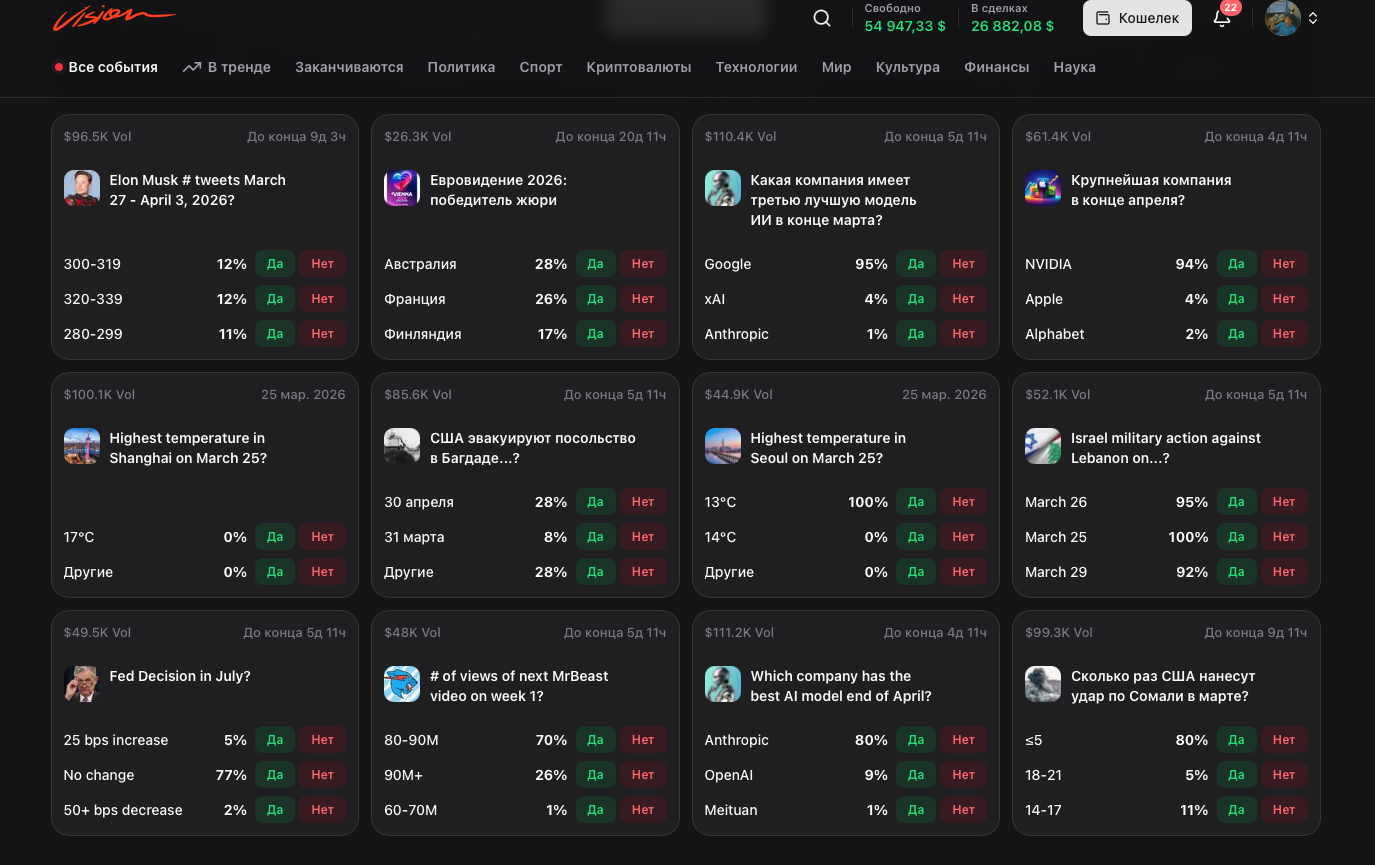Viewport: 1375px width, 865px height.
Task: Switch to the Криптовалюты category tab
Action: [x=639, y=66]
